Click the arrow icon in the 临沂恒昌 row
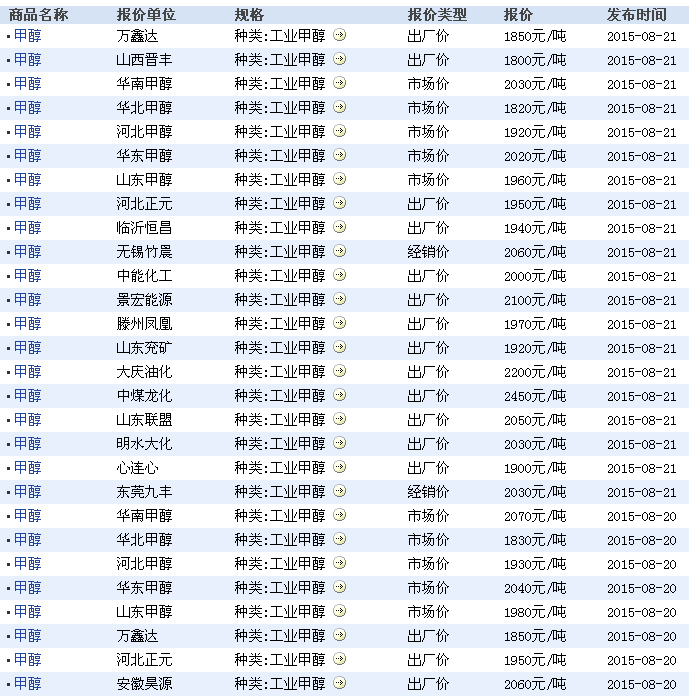This screenshot has width=689, height=700. (339, 227)
